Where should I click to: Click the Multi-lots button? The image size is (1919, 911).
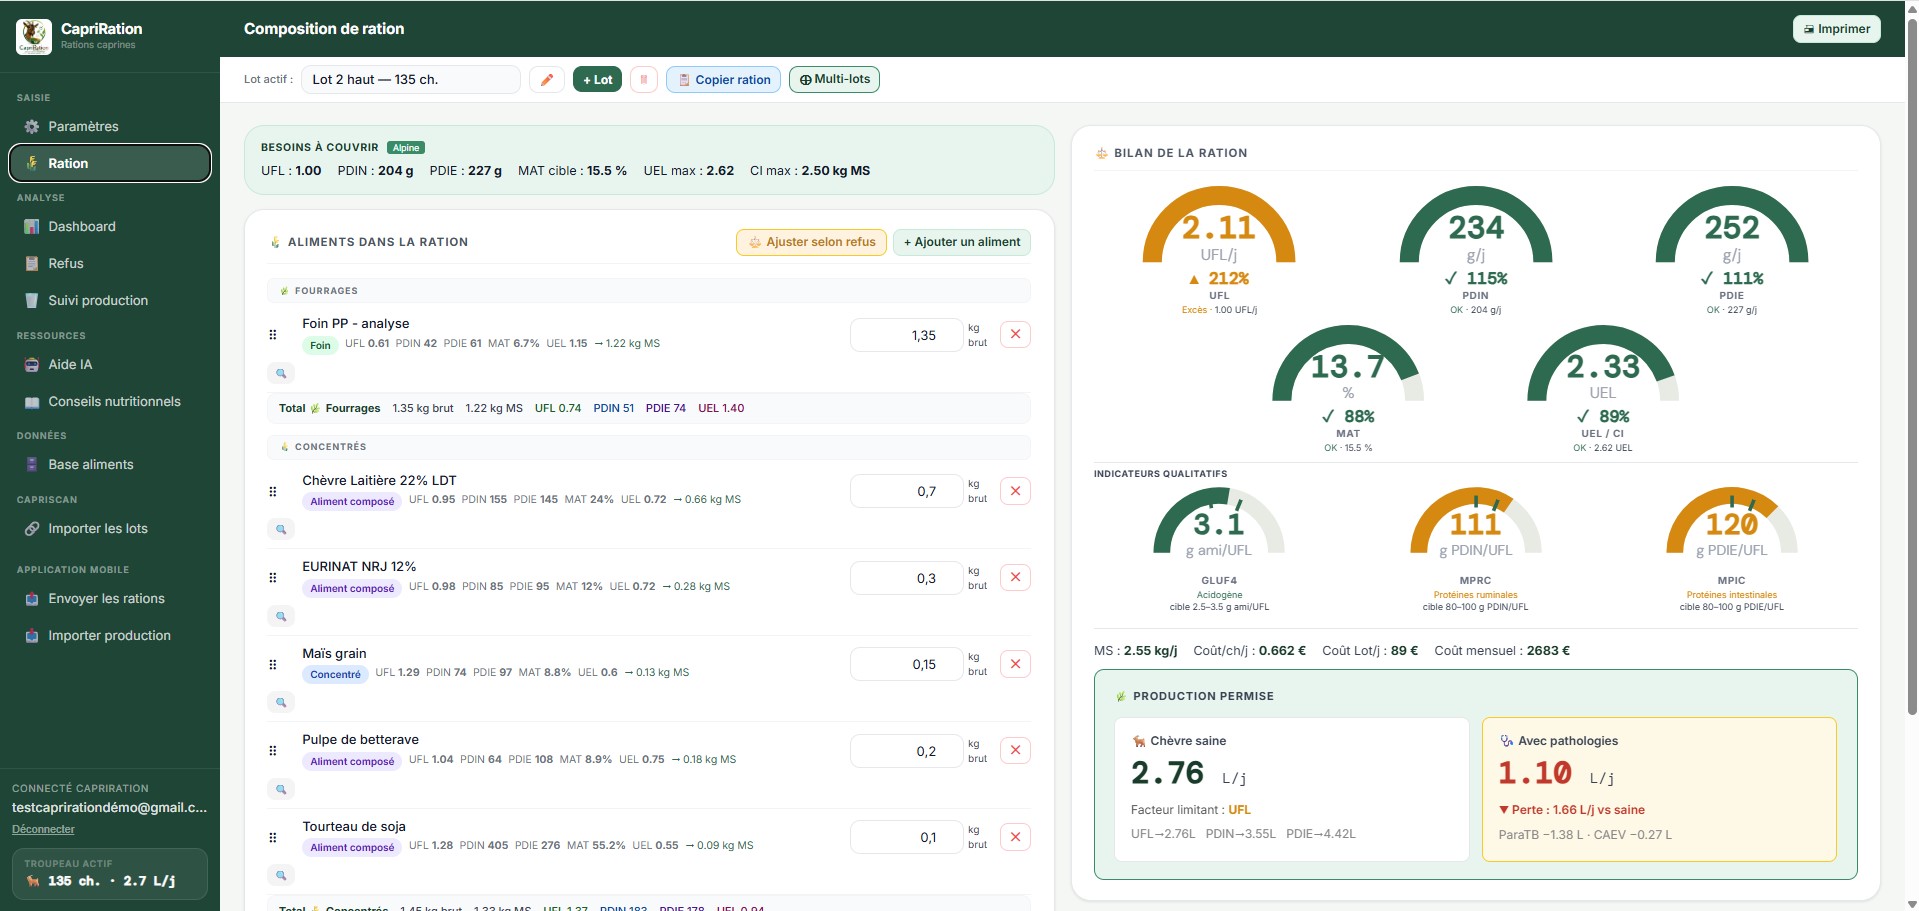coord(834,79)
